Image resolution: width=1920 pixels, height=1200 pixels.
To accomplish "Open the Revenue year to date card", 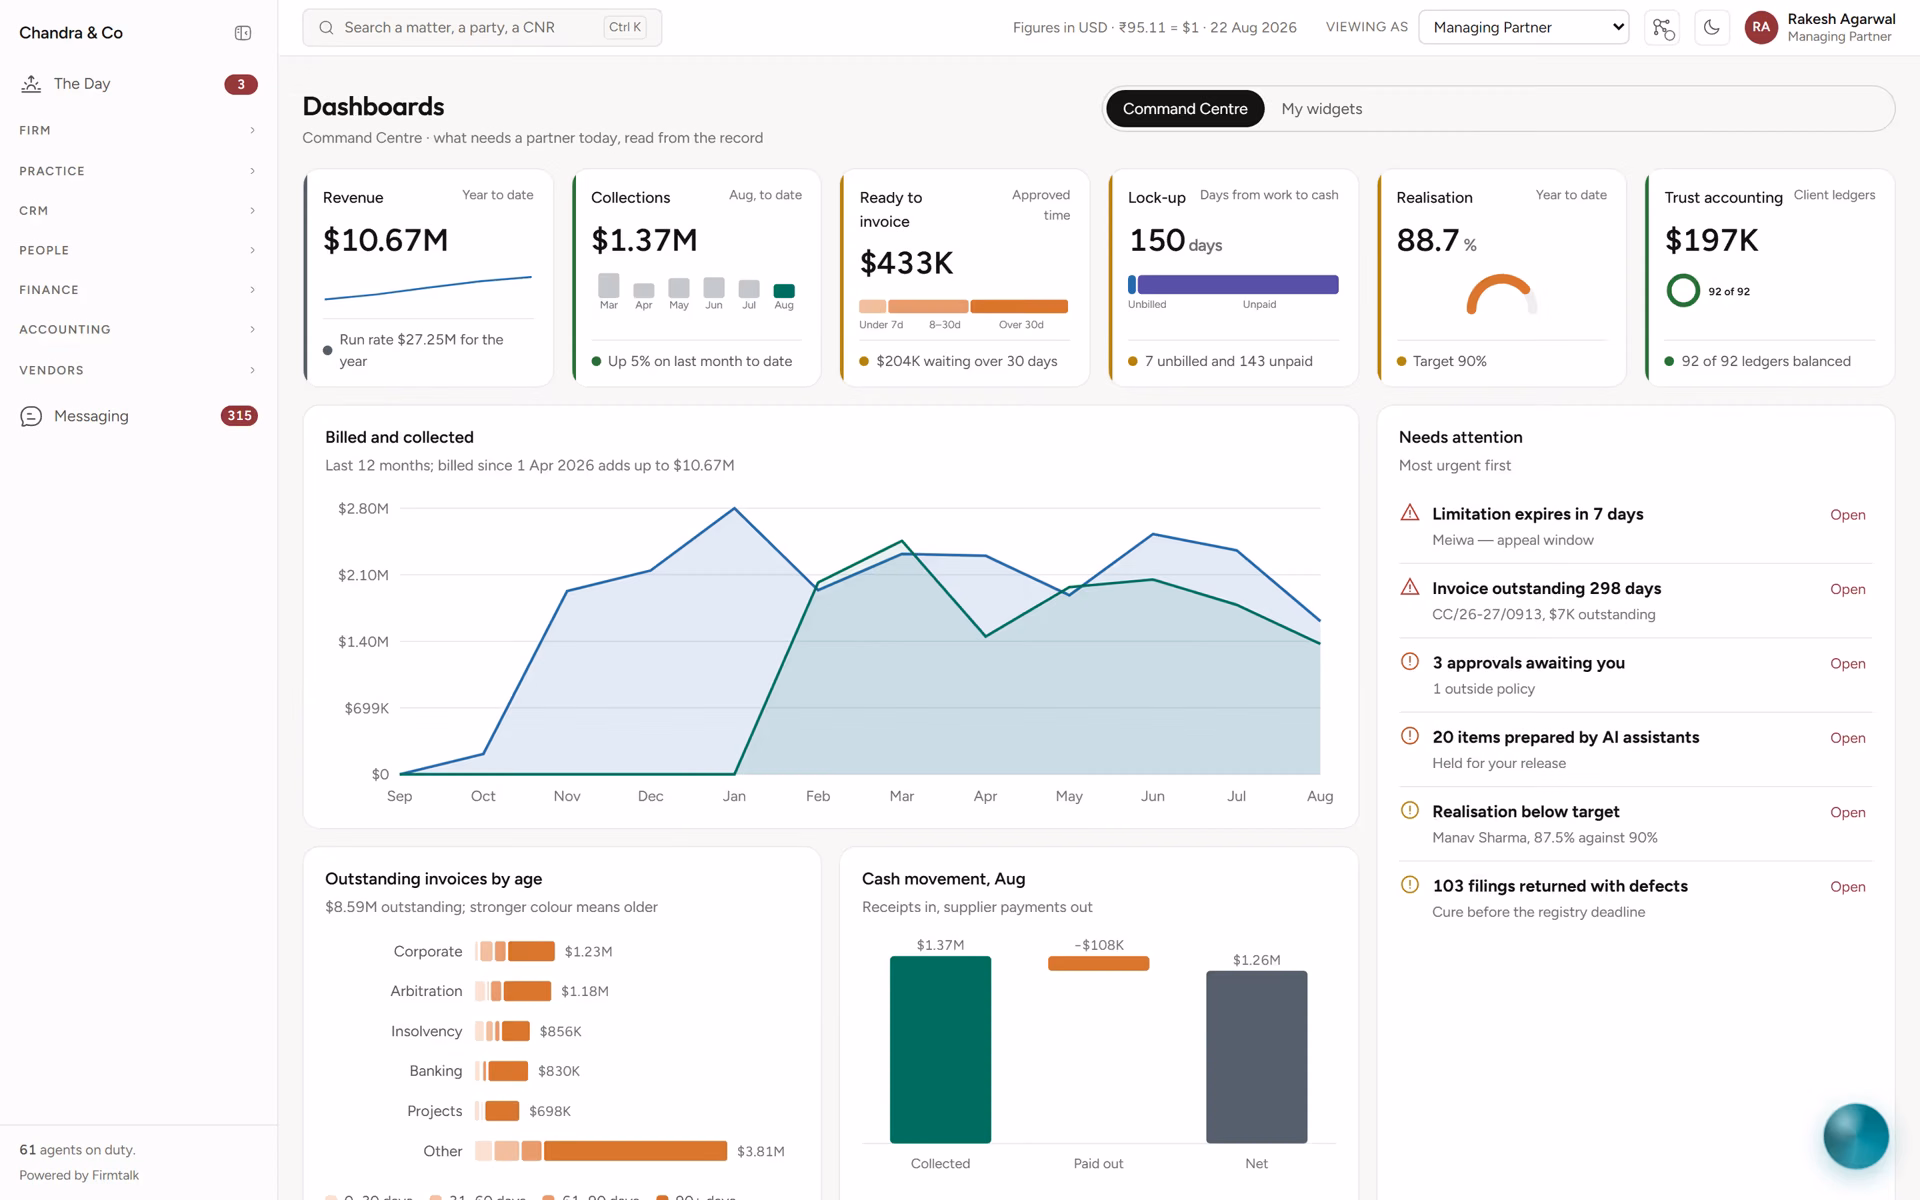I will pyautogui.click(x=428, y=278).
